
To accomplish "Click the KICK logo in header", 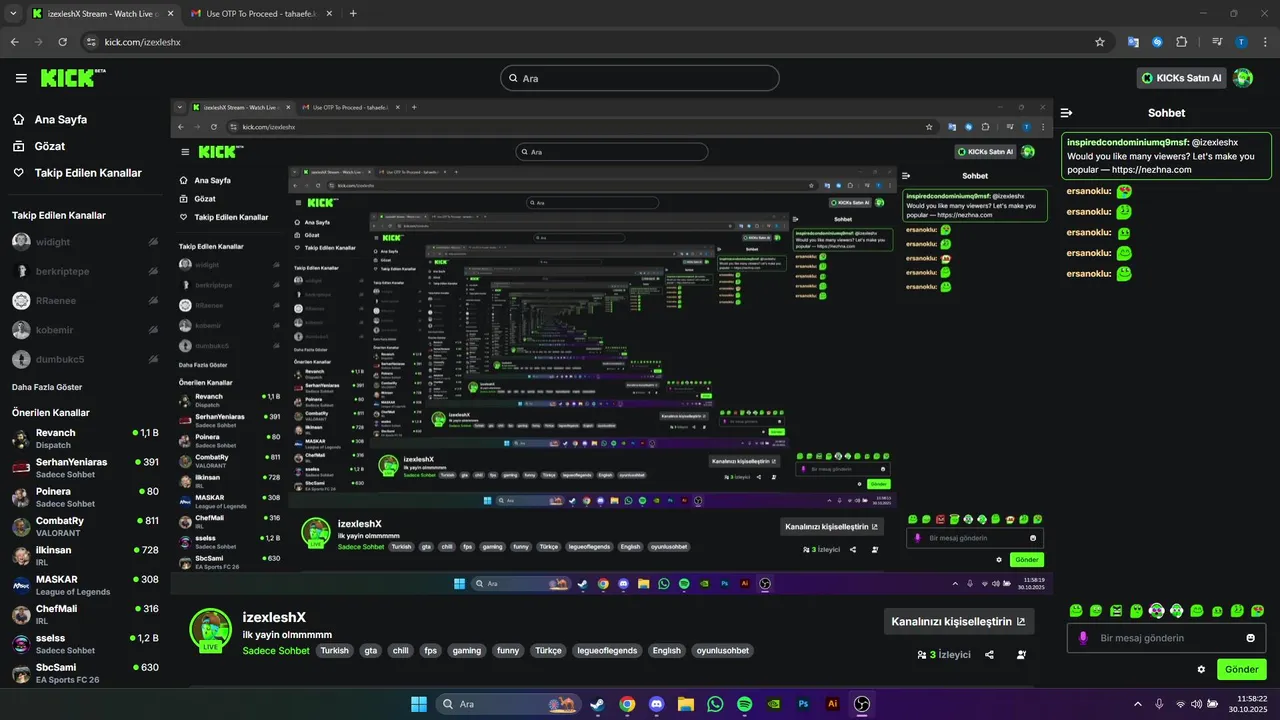I will point(72,77).
